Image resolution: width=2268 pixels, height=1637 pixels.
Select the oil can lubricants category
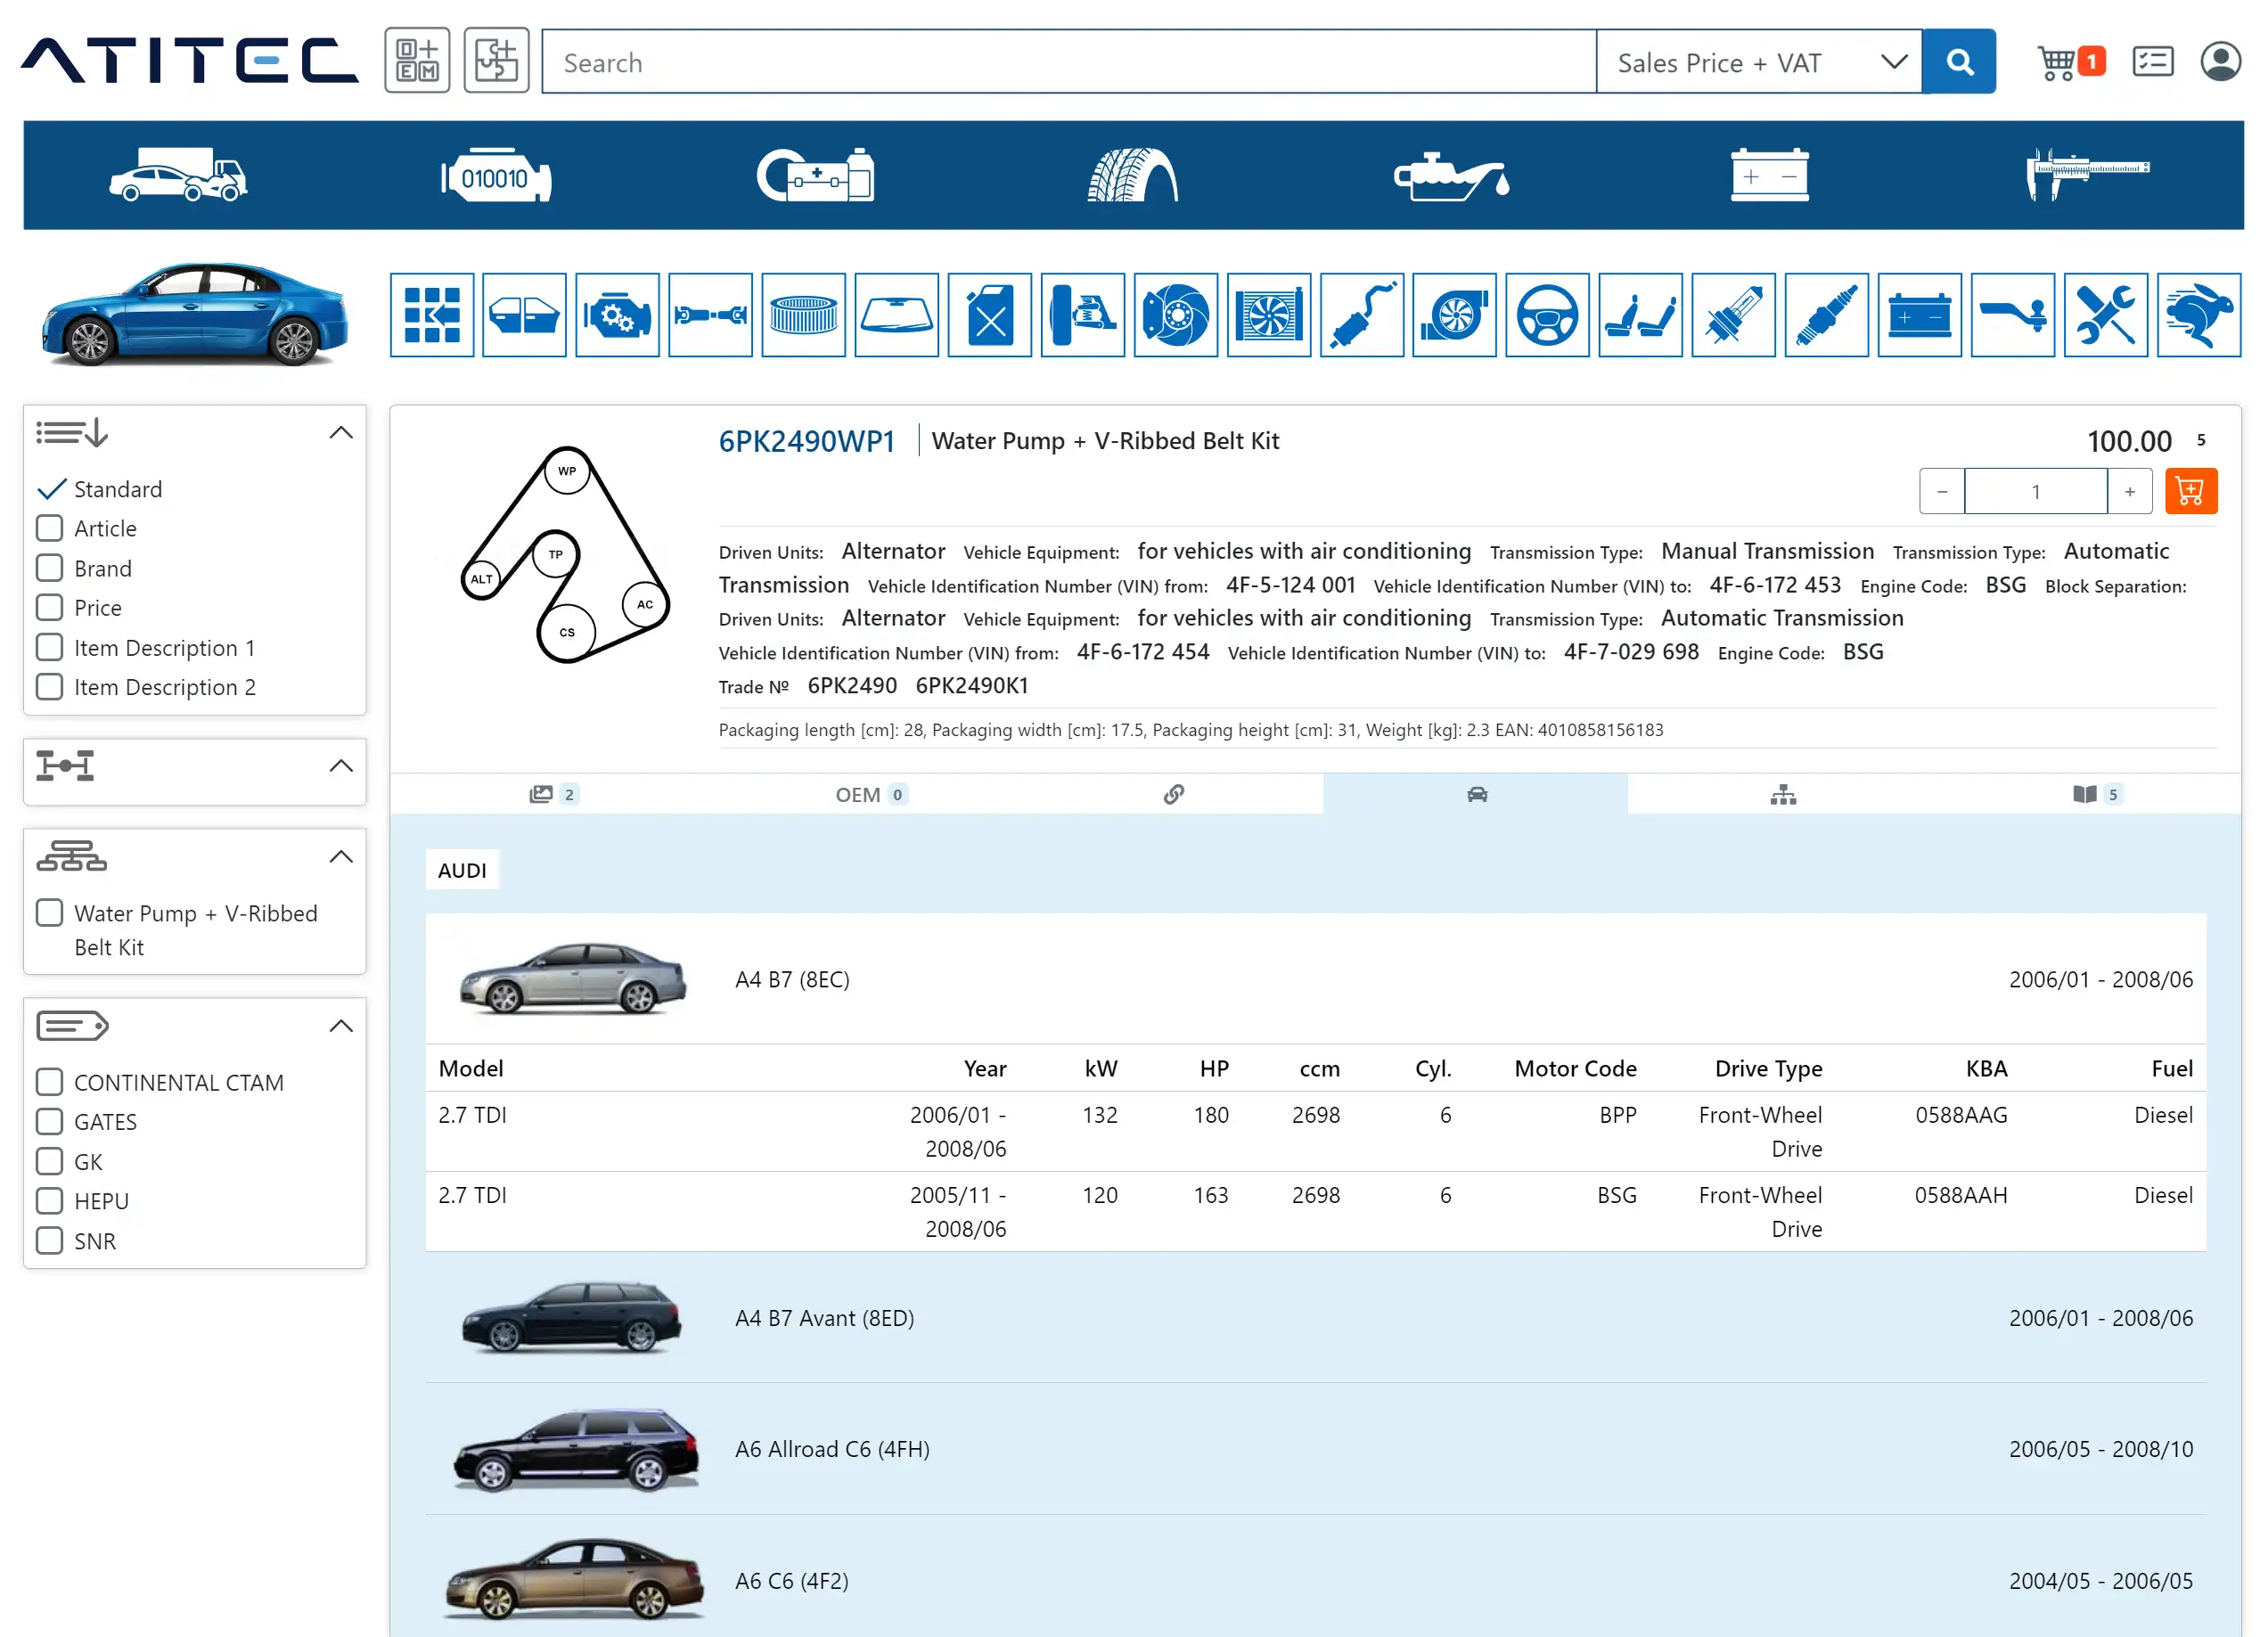coord(1451,177)
